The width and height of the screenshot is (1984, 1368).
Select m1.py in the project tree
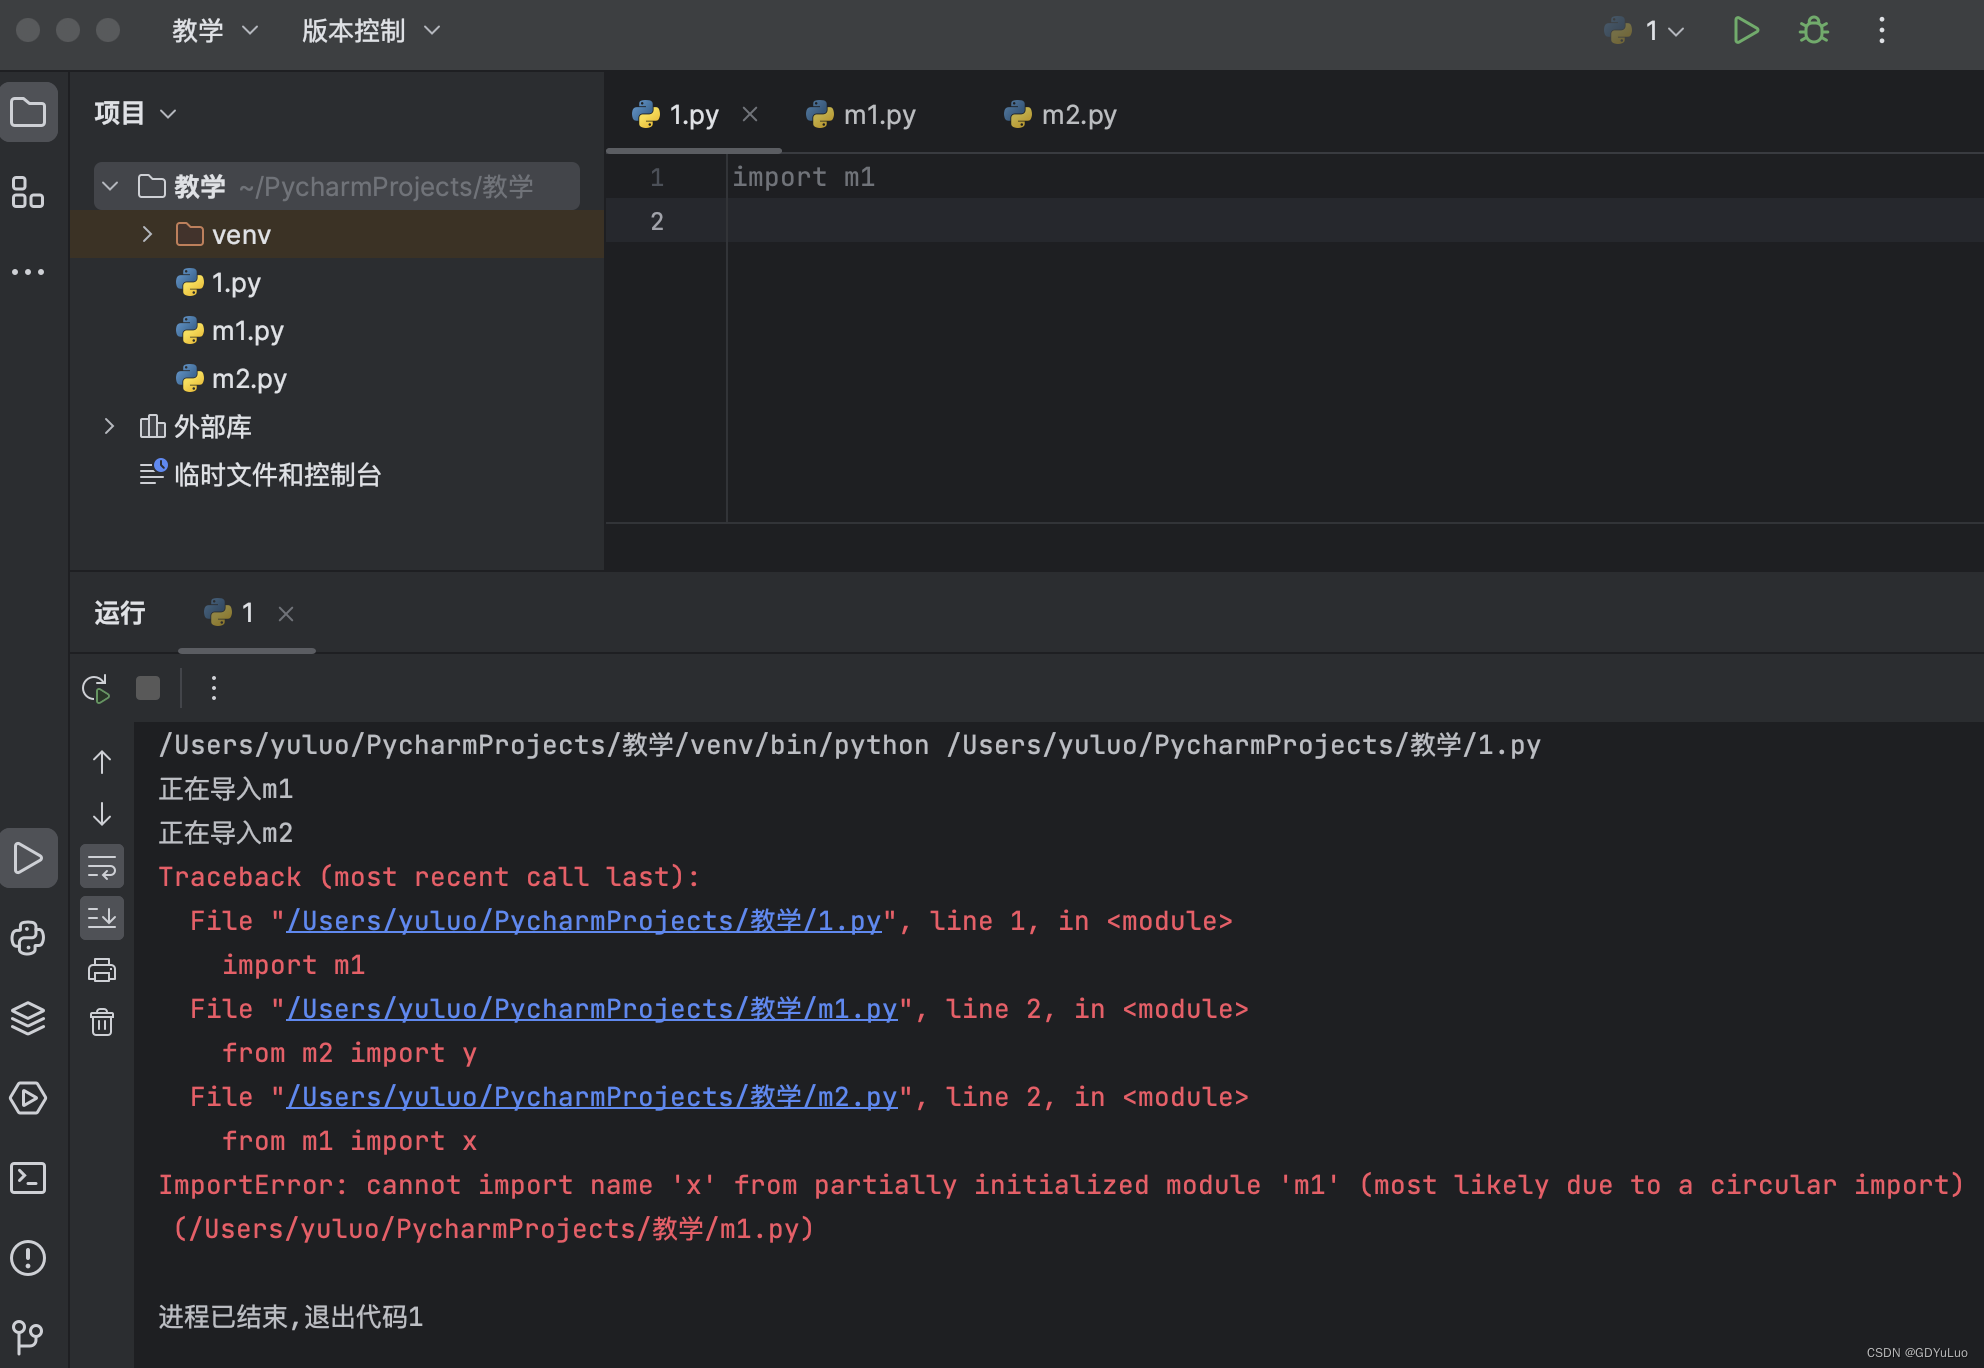click(x=247, y=331)
